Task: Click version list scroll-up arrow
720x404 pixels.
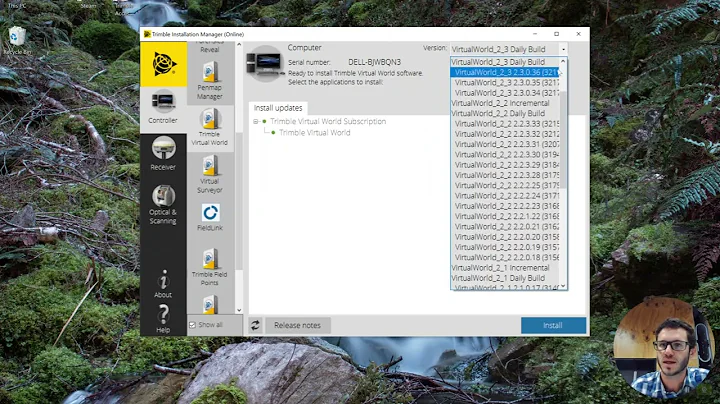Action: point(563,62)
